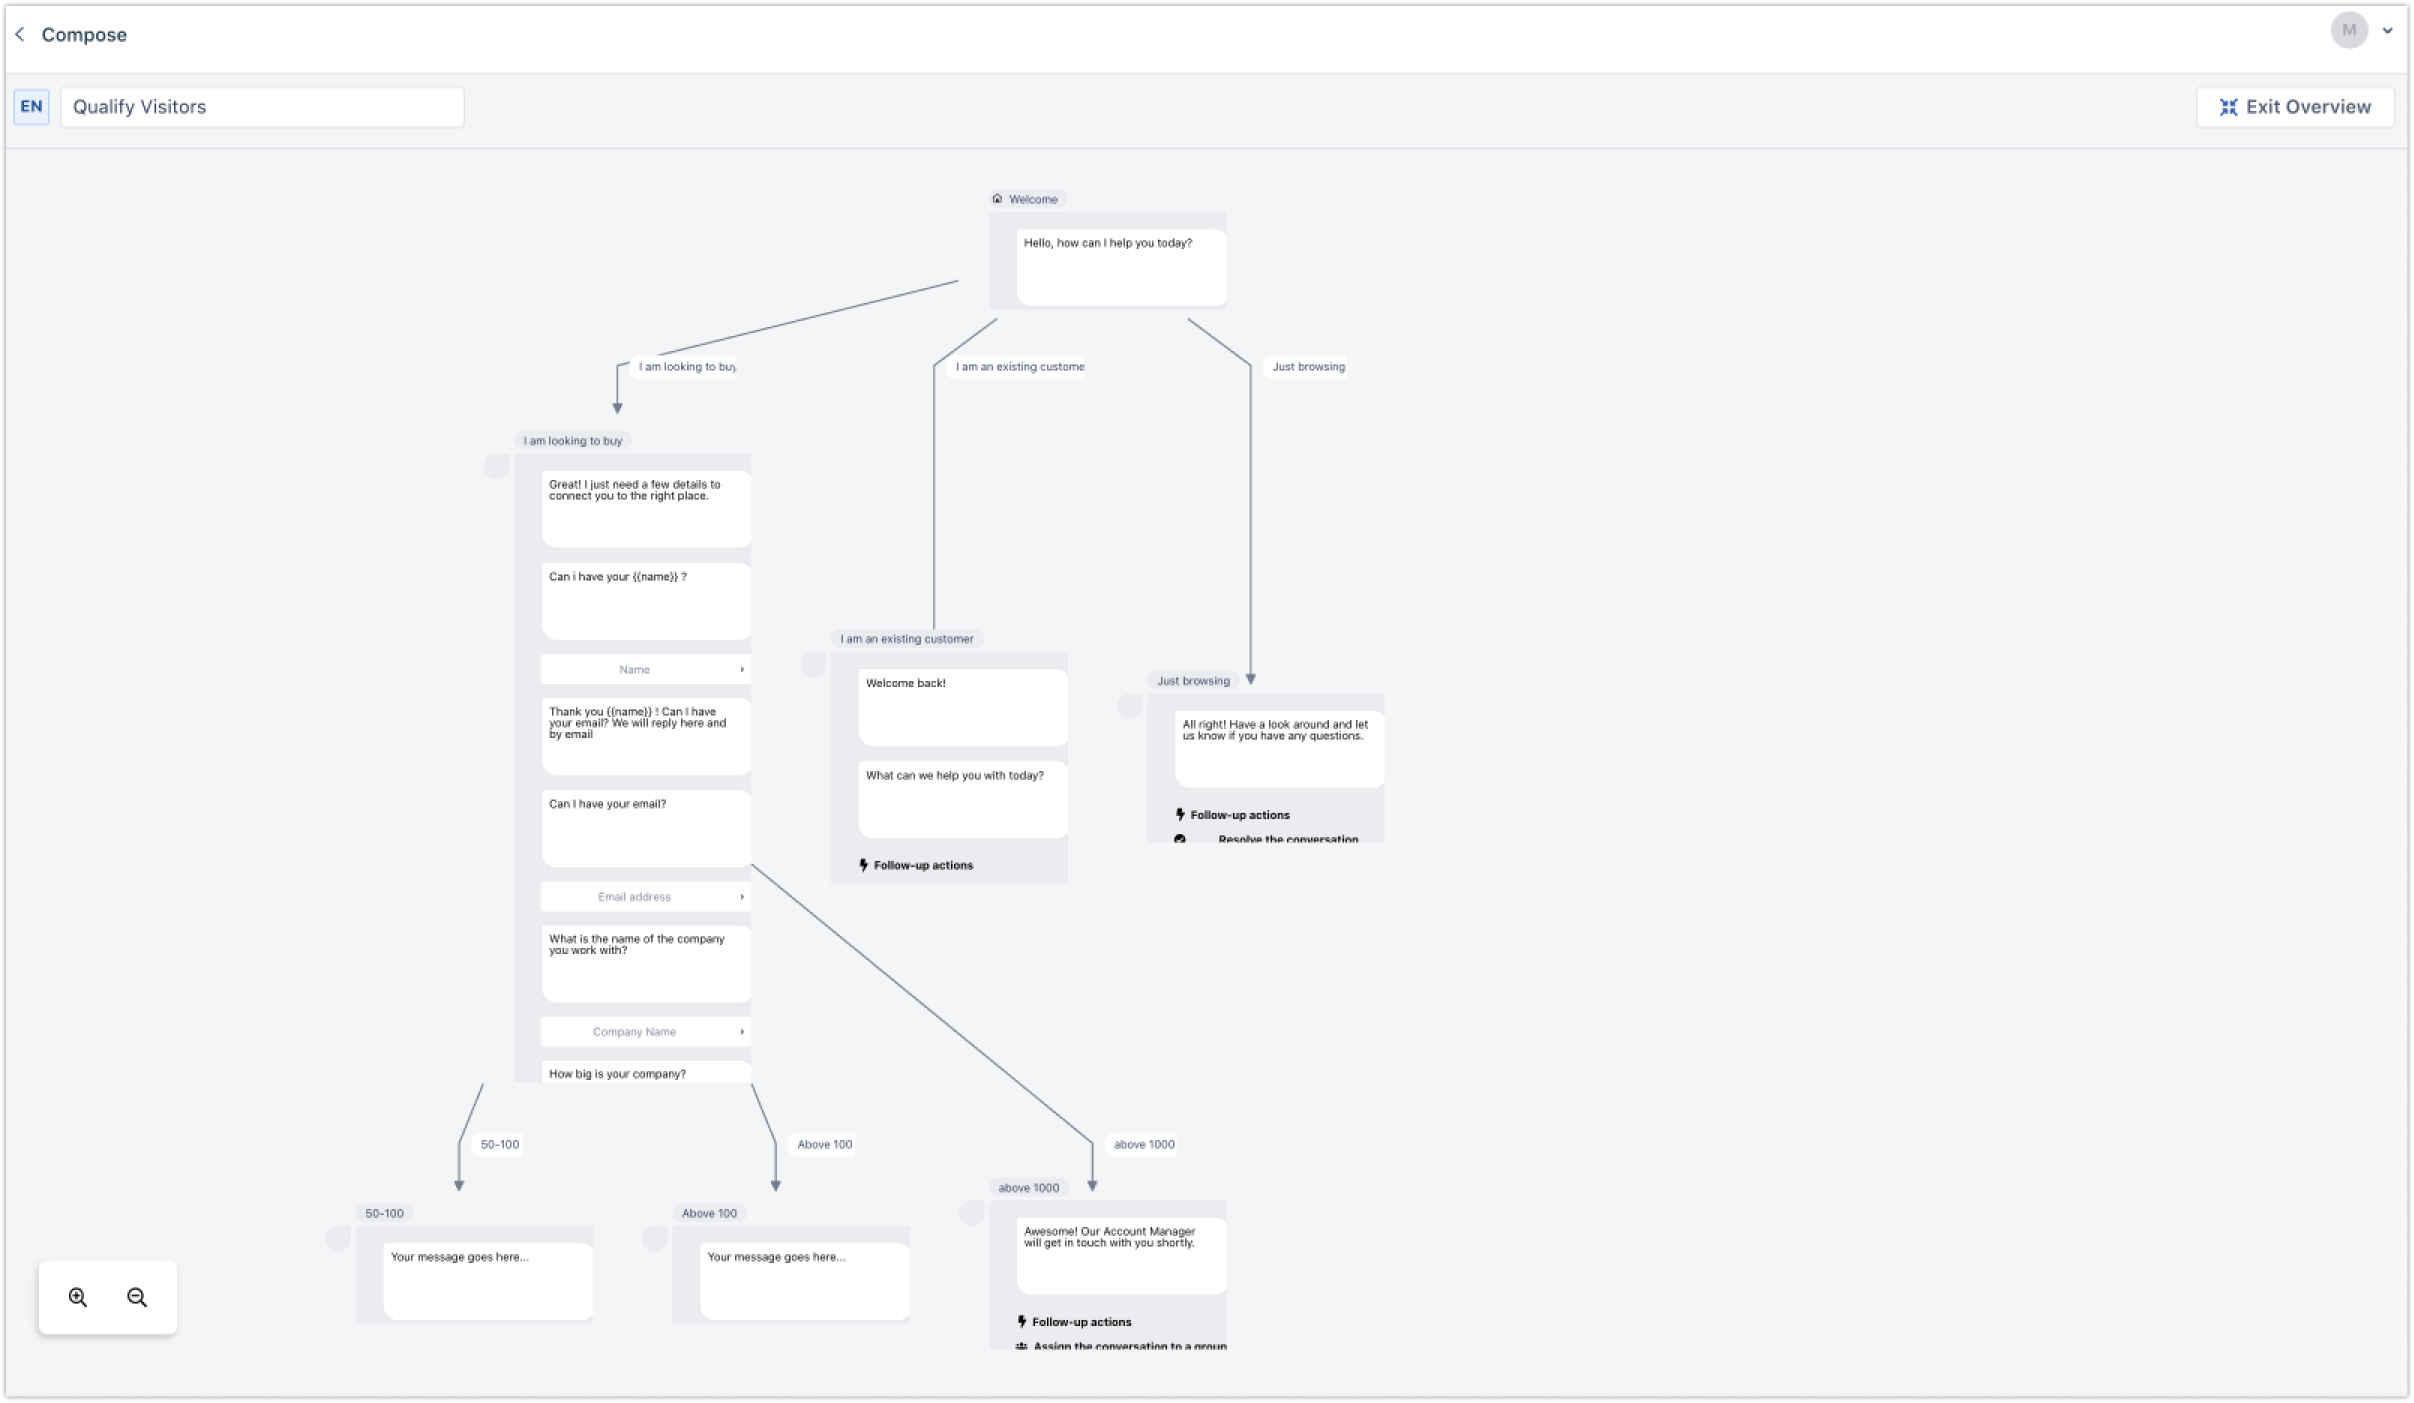Click the M user avatar icon

point(2349,30)
